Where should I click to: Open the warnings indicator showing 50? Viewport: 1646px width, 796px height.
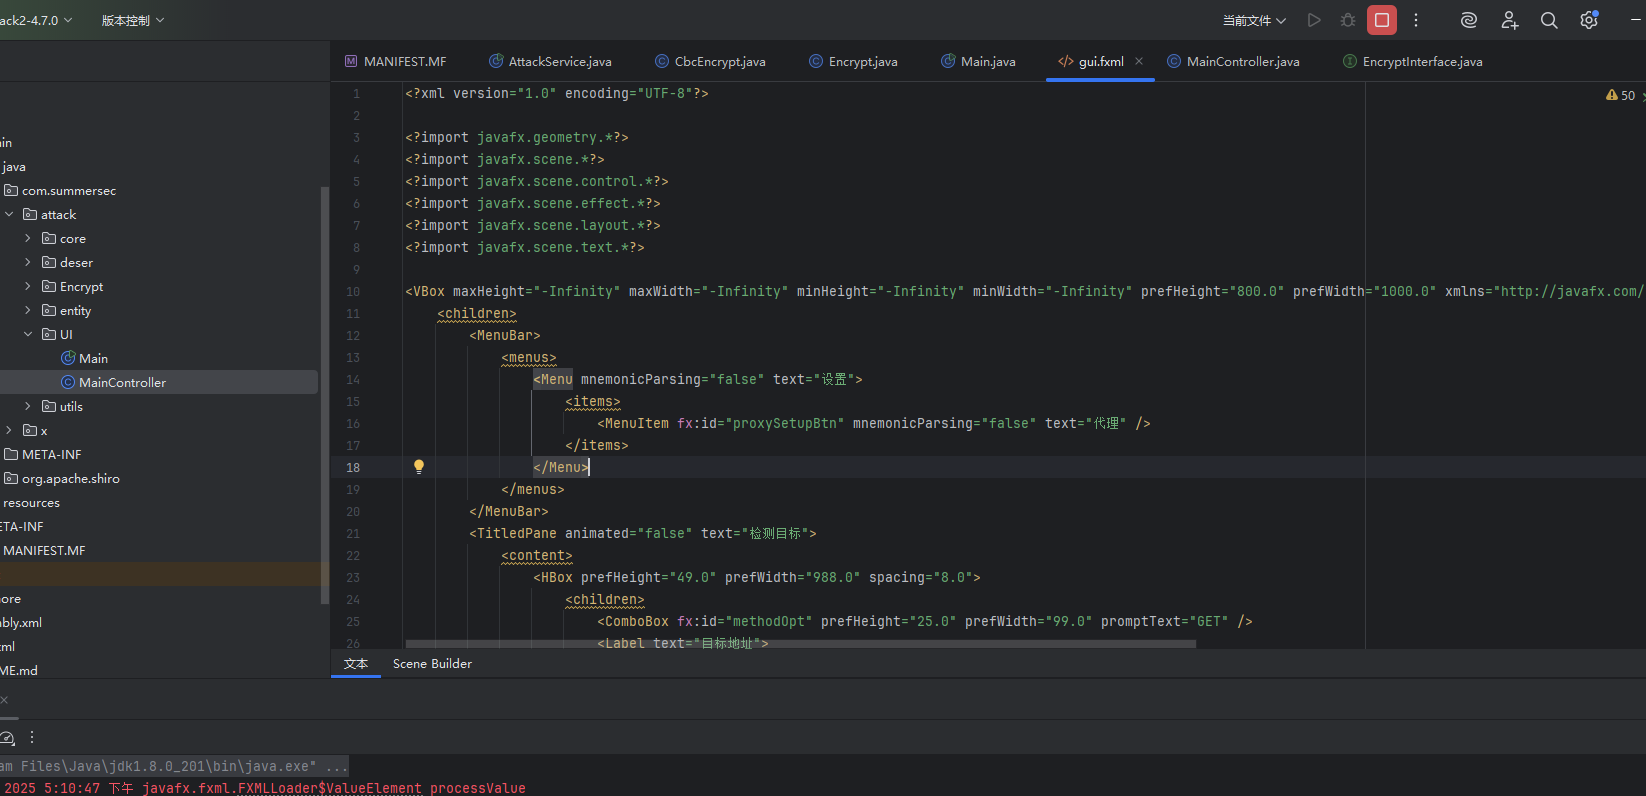point(1620,95)
